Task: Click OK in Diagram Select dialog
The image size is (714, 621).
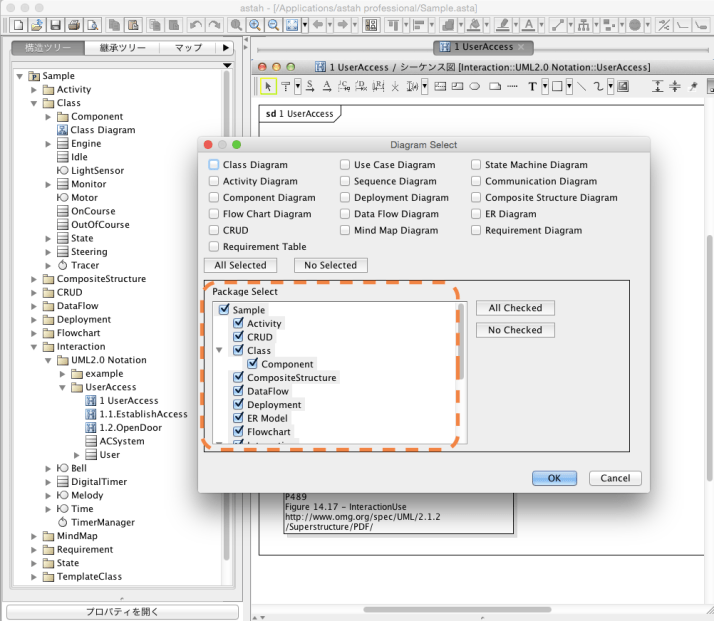Action: (x=554, y=478)
